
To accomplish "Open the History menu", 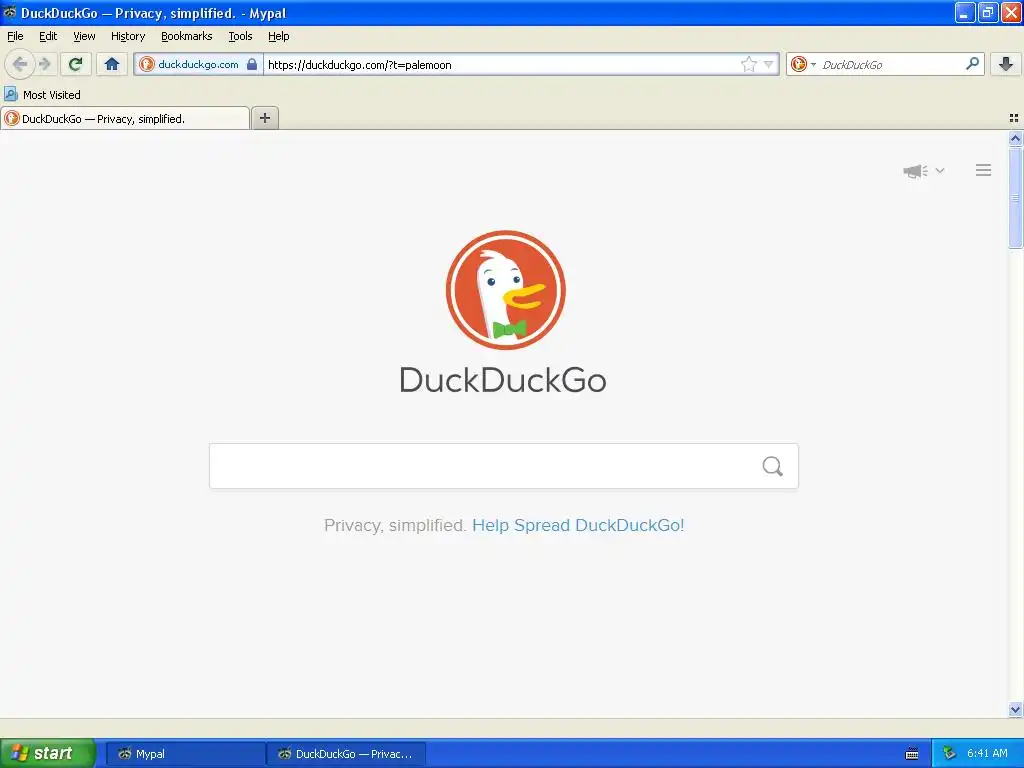I will [127, 37].
